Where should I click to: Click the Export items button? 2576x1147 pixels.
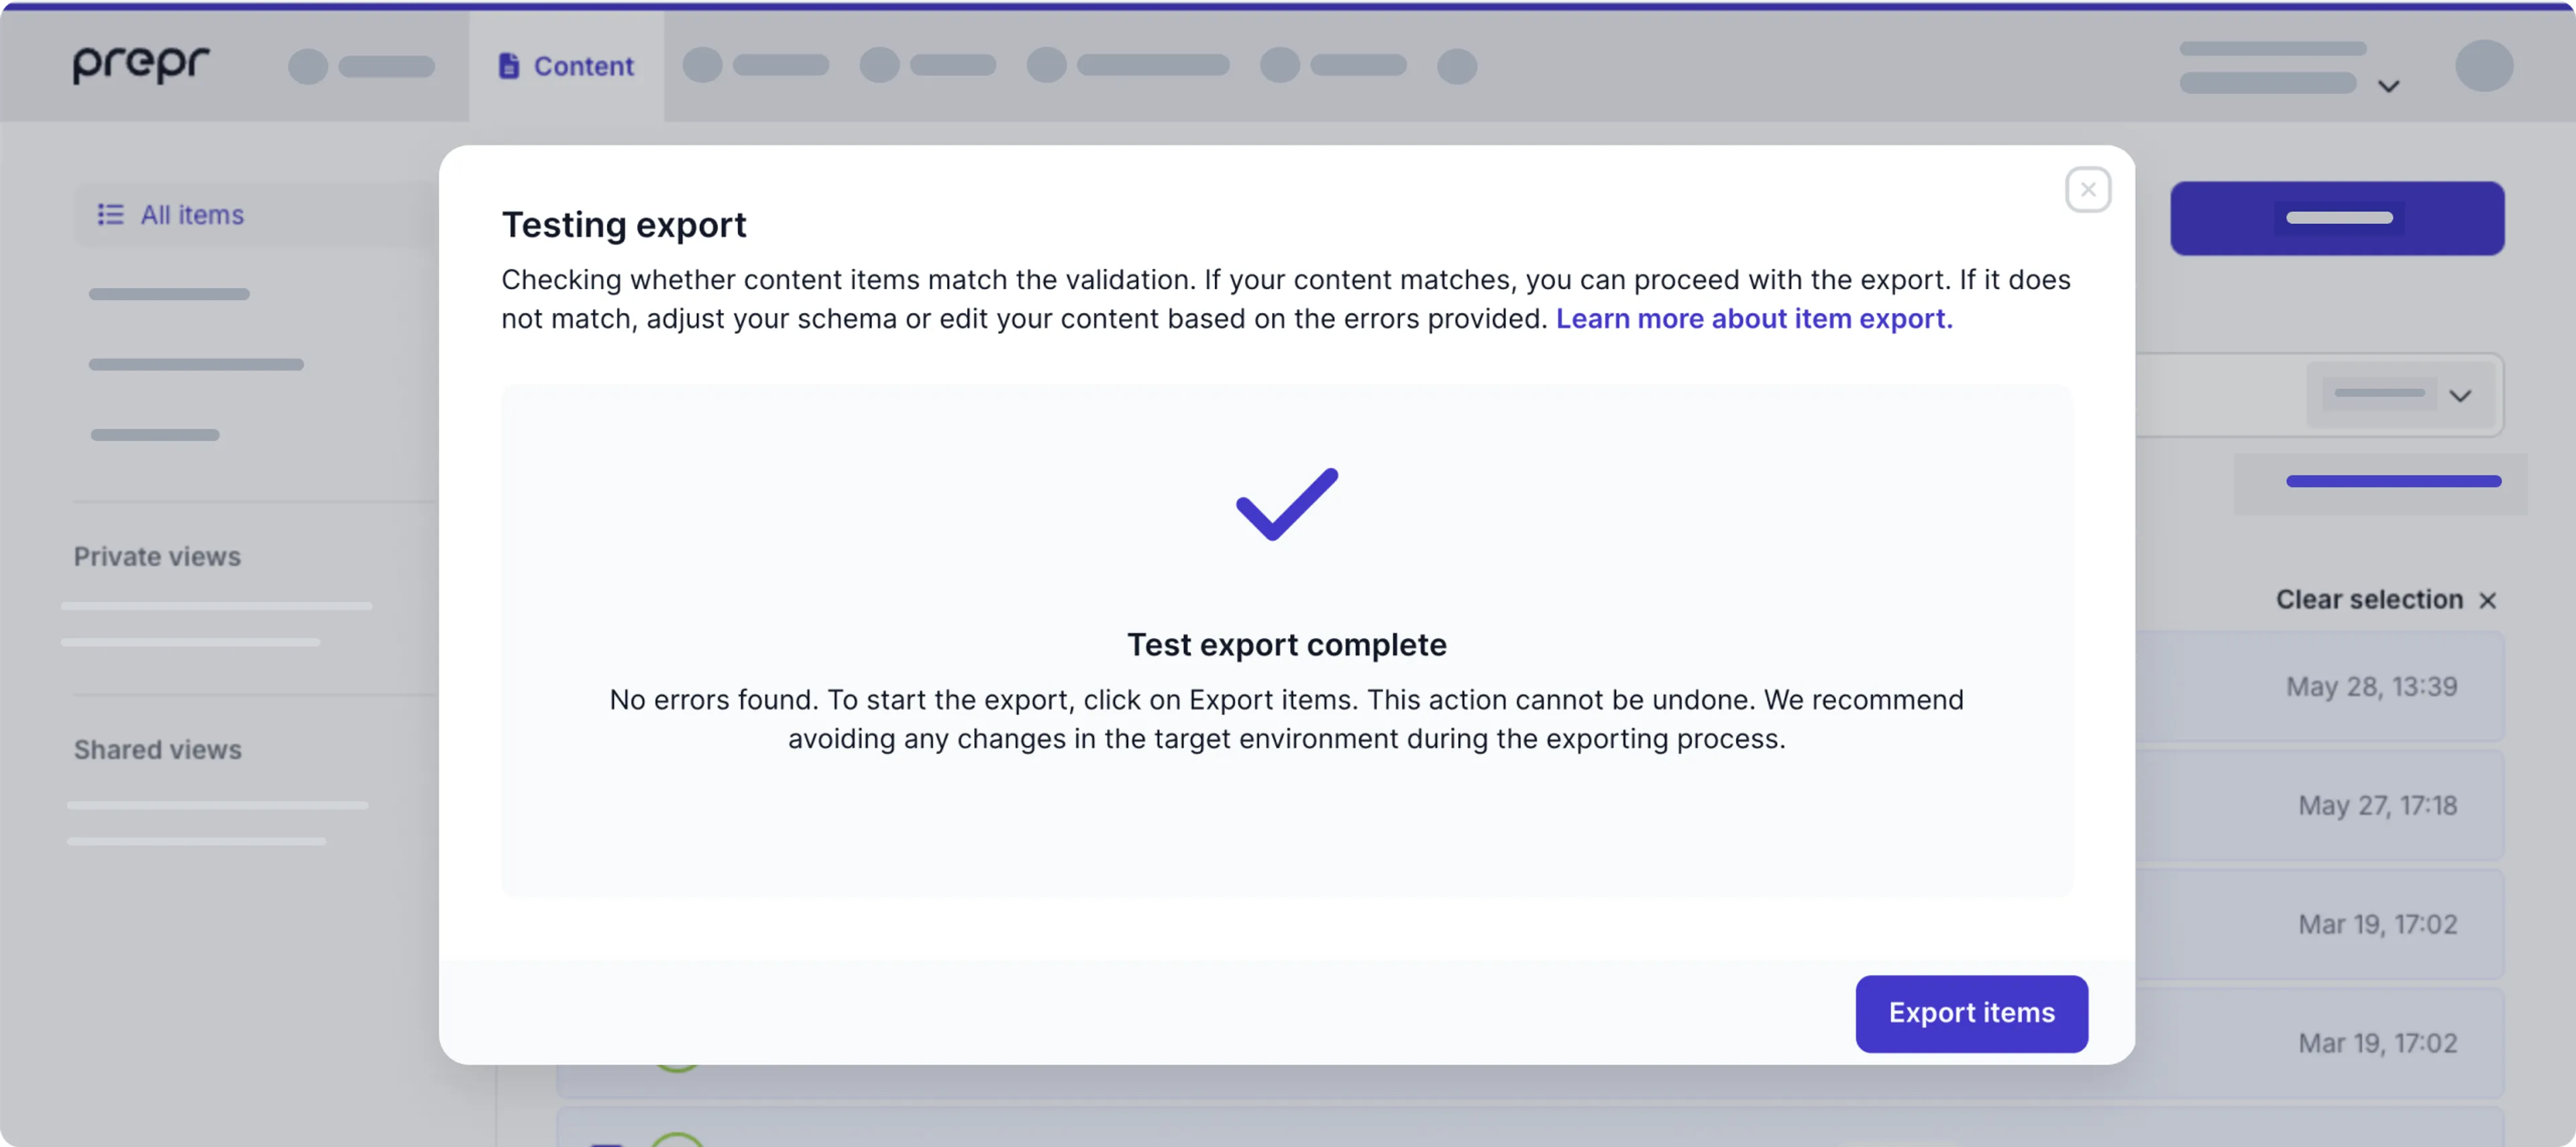point(1971,1013)
